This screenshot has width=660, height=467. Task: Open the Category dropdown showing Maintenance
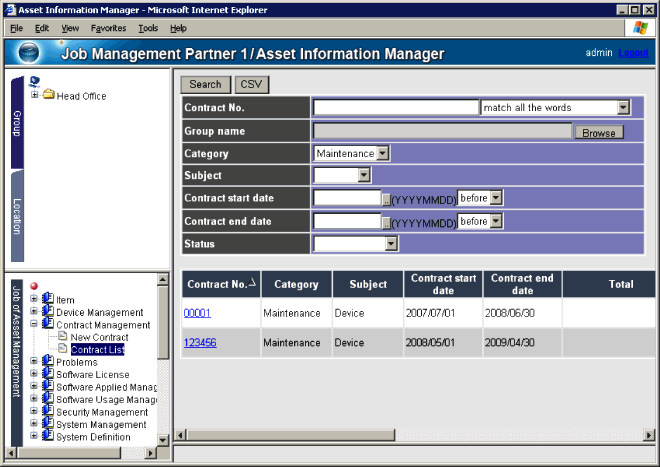point(383,154)
